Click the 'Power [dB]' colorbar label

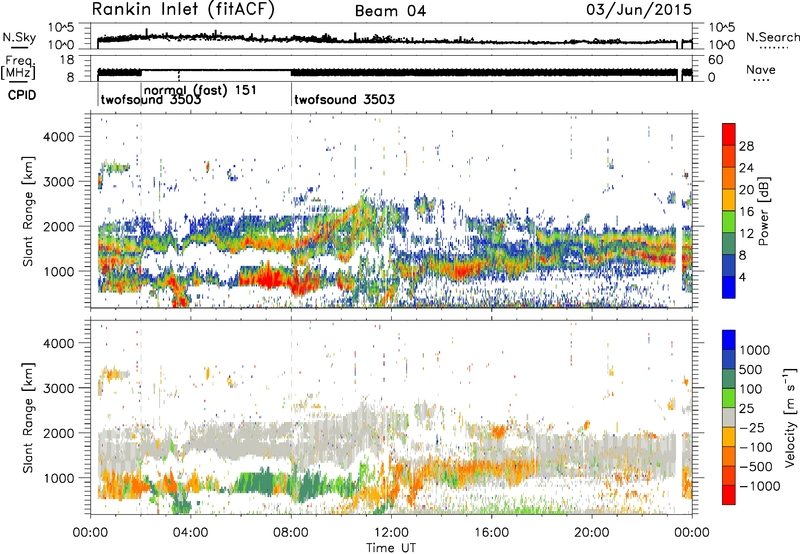pyautogui.click(x=763, y=211)
